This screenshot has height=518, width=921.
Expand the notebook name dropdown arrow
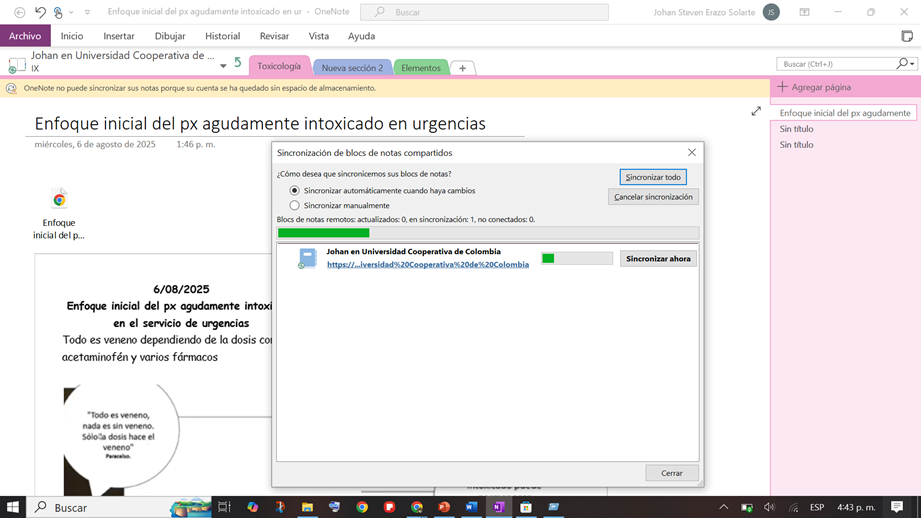click(223, 66)
